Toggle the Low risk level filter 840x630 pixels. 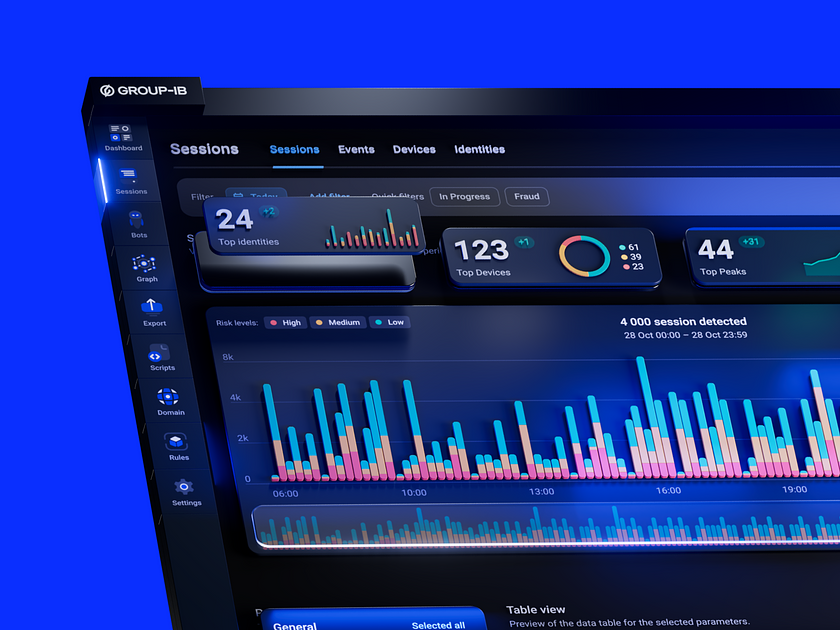389,323
